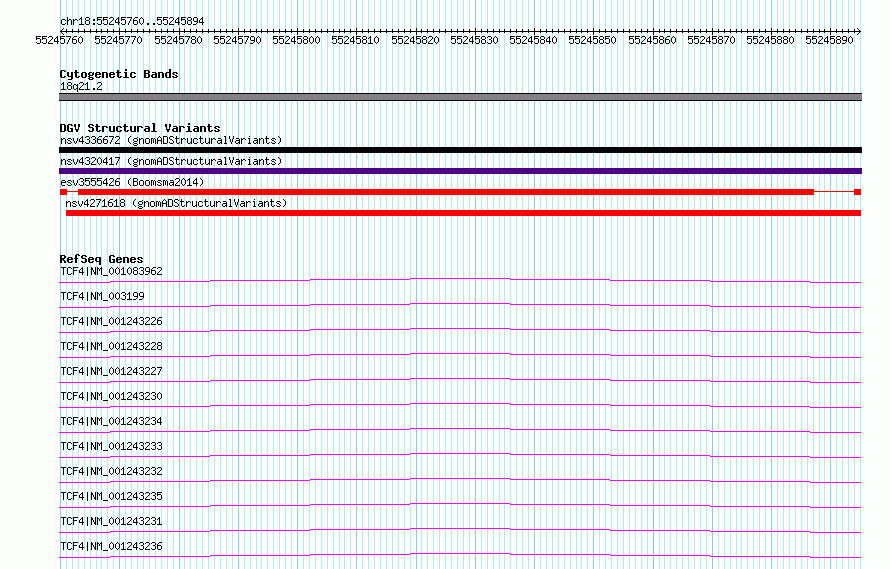Open variant label nsv4271618

click(x=176, y=203)
